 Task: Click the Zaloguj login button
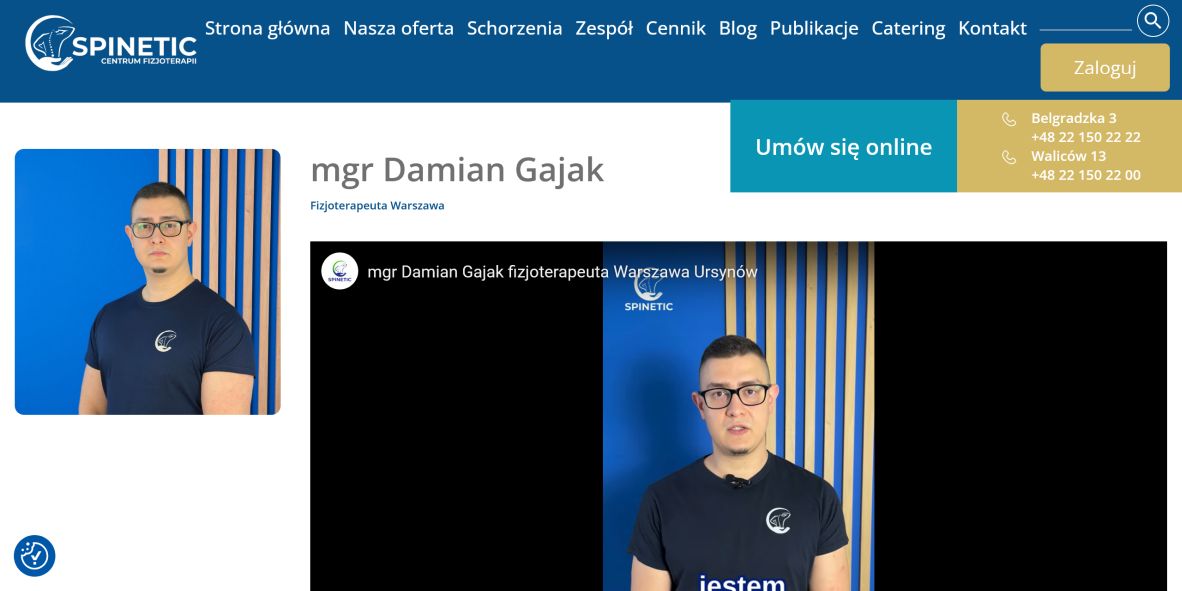(x=1105, y=68)
